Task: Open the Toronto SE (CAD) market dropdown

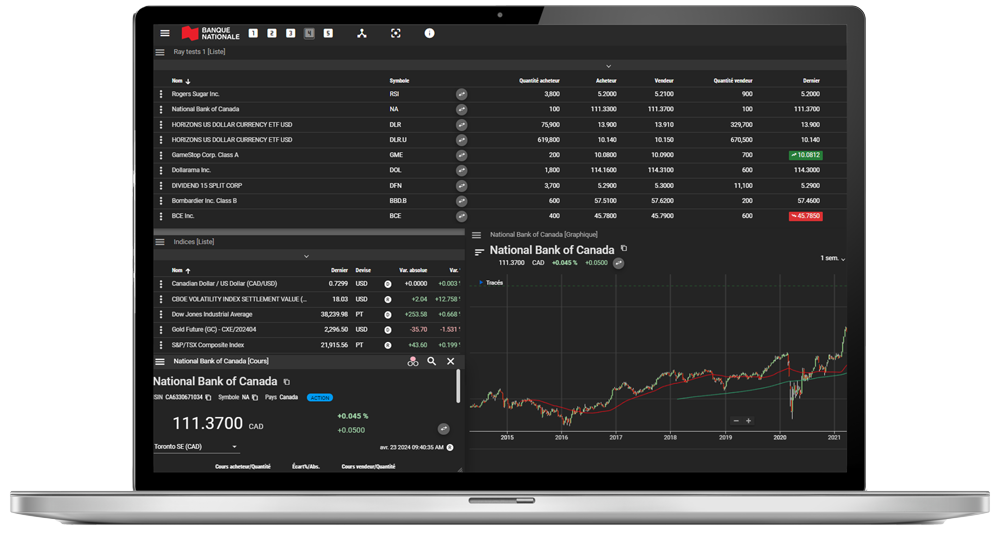Action: 196,447
